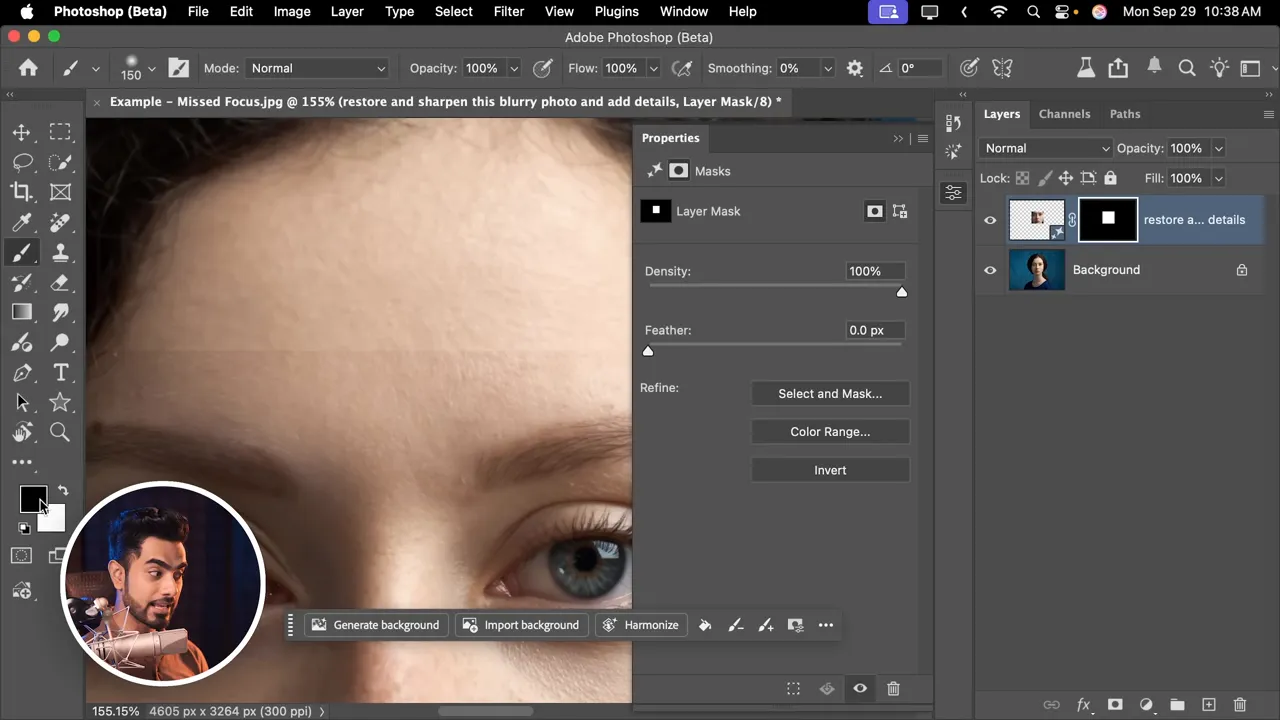This screenshot has height=720, width=1280.
Task: Add layer style fx icon
Action: tap(1083, 705)
